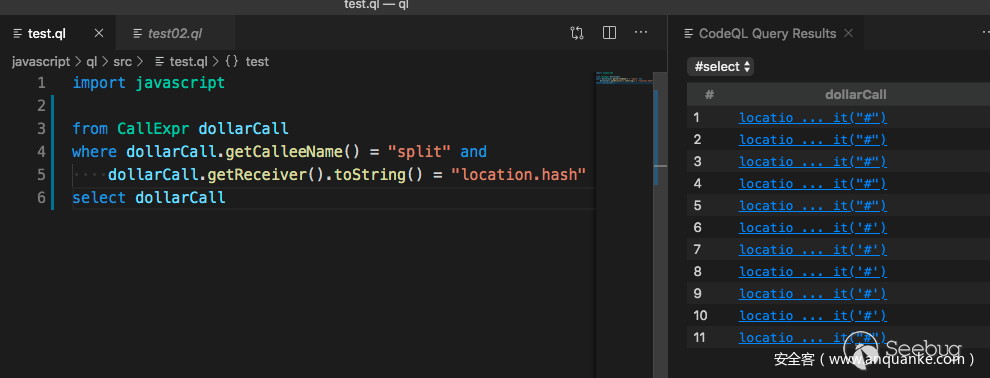Close the CodeQL Query Results panel
The width and height of the screenshot is (990, 378).
849,33
